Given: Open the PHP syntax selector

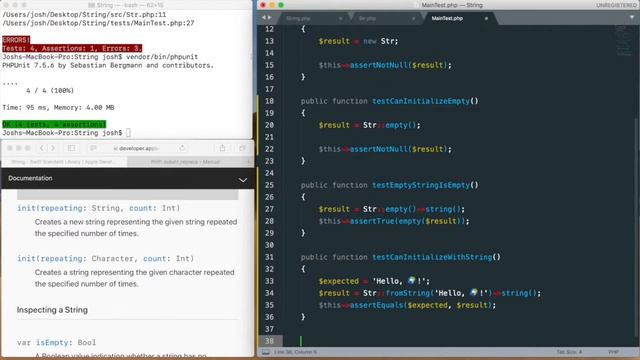Looking at the screenshot, I should [x=613, y=352].
